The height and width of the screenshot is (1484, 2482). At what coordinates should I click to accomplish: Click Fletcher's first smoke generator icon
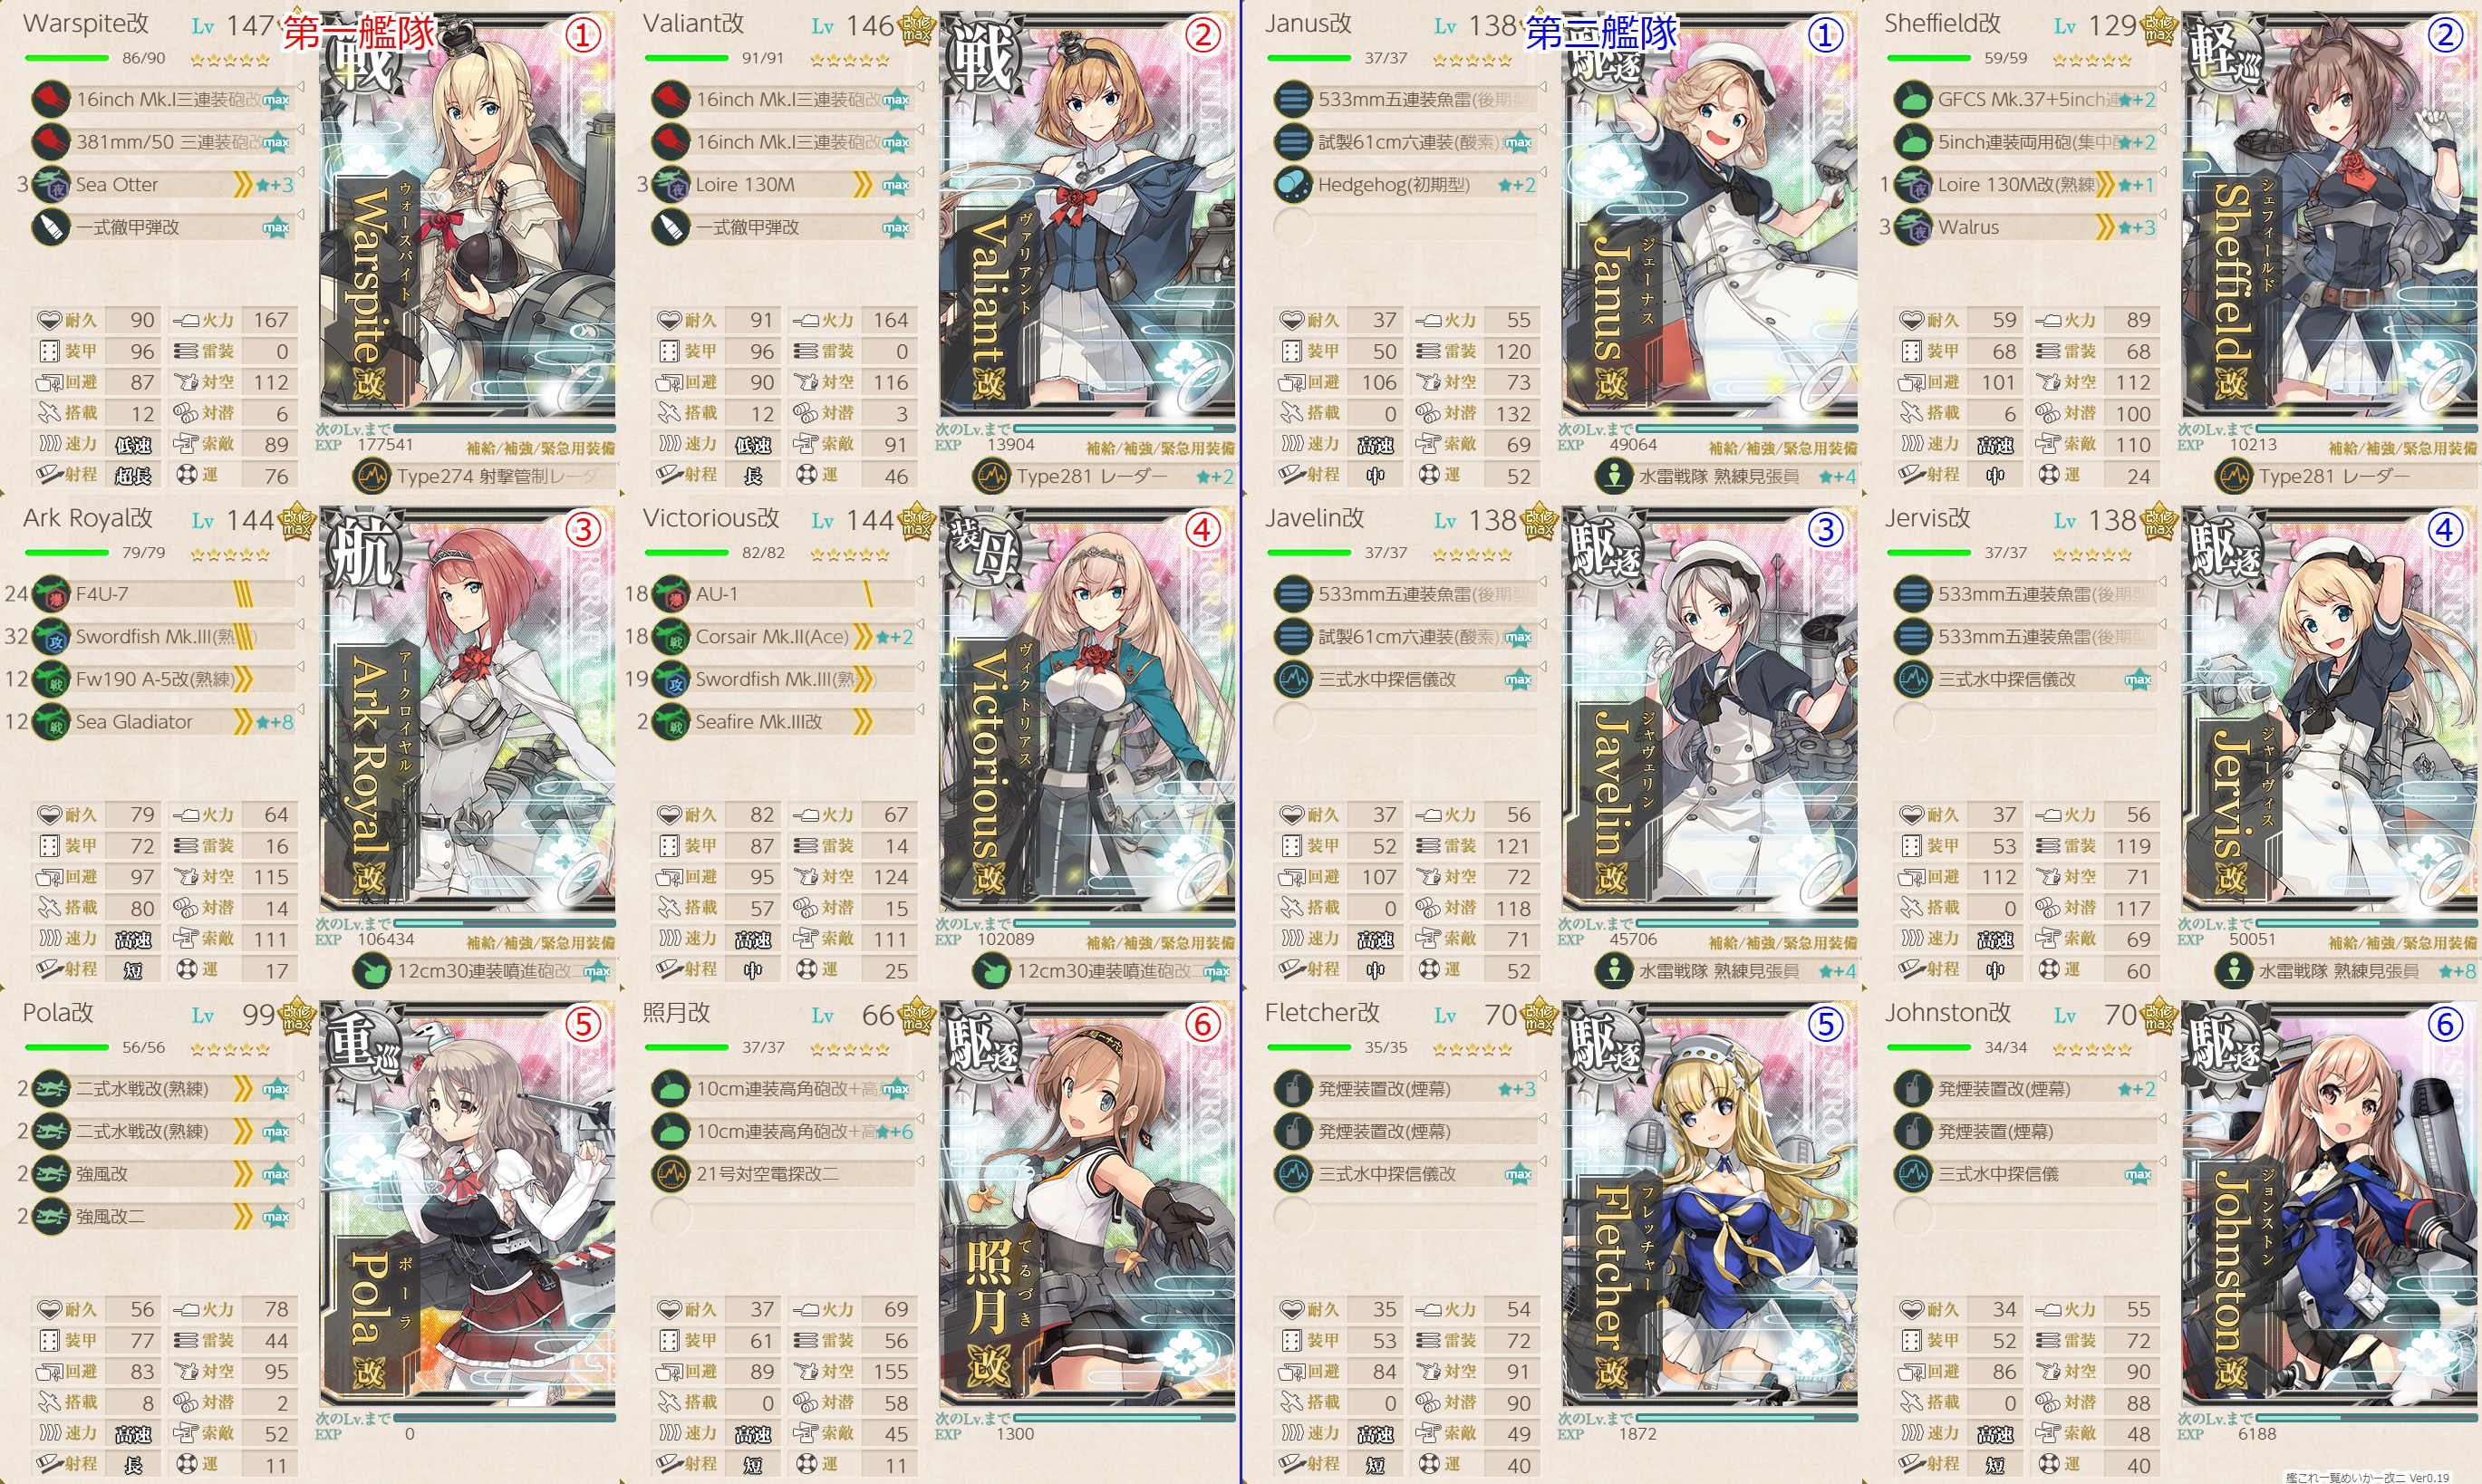click(1293, 1089)
